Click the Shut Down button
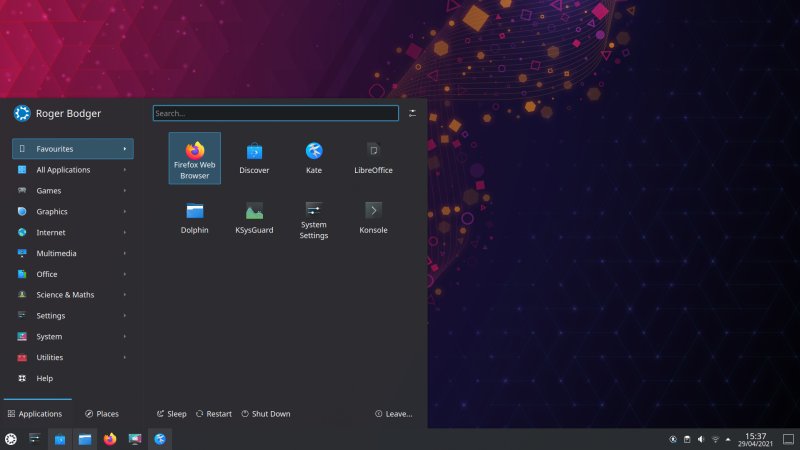 [266, 414]
